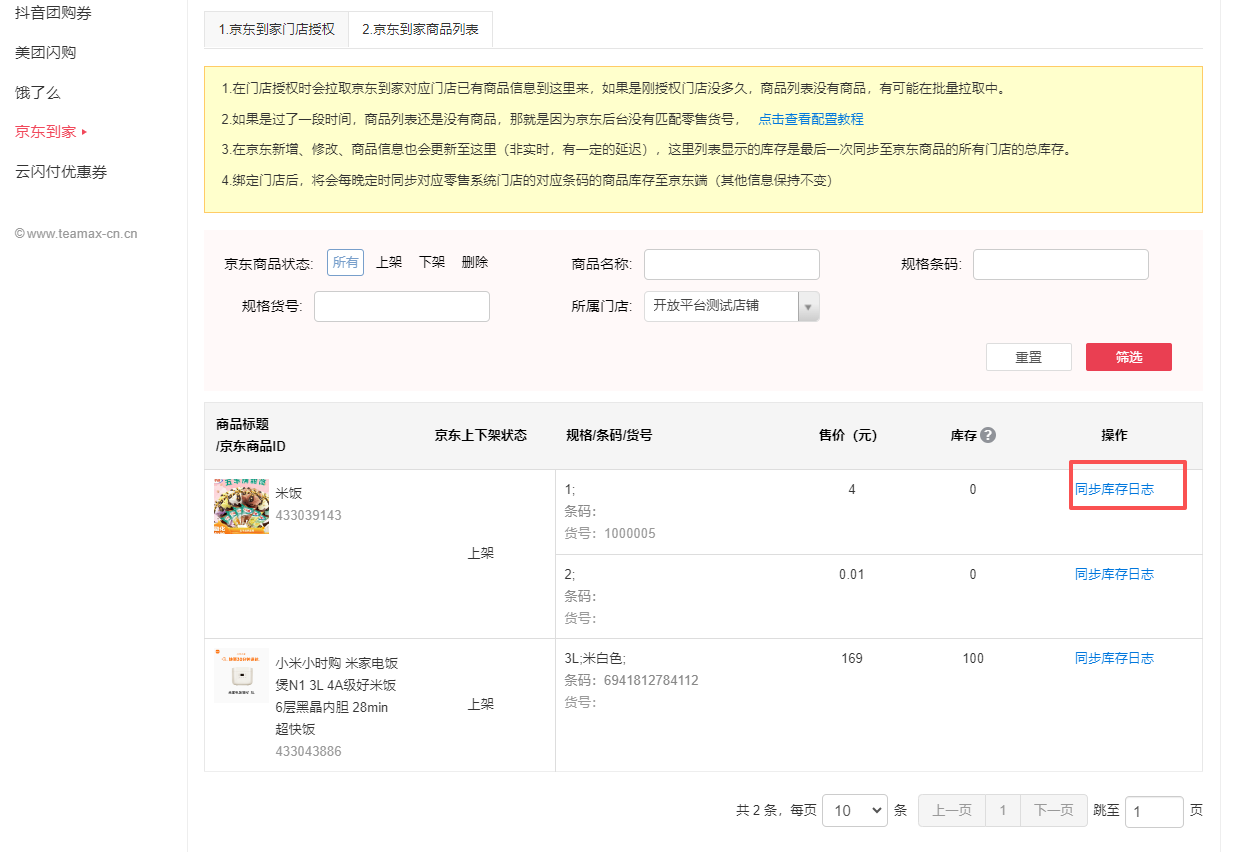Click the product ID 433043886
Screen dimensions: 1233x852
(309, 751)
